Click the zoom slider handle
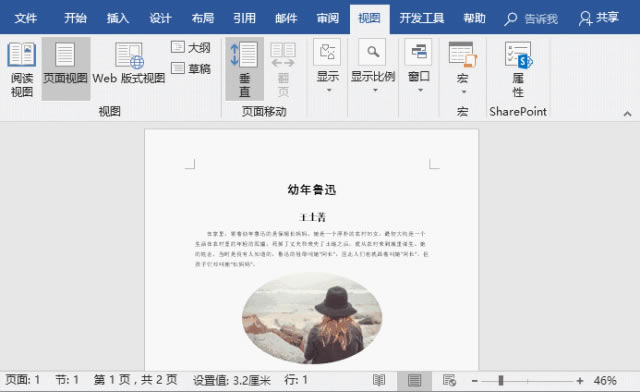 tap(501, 381)
